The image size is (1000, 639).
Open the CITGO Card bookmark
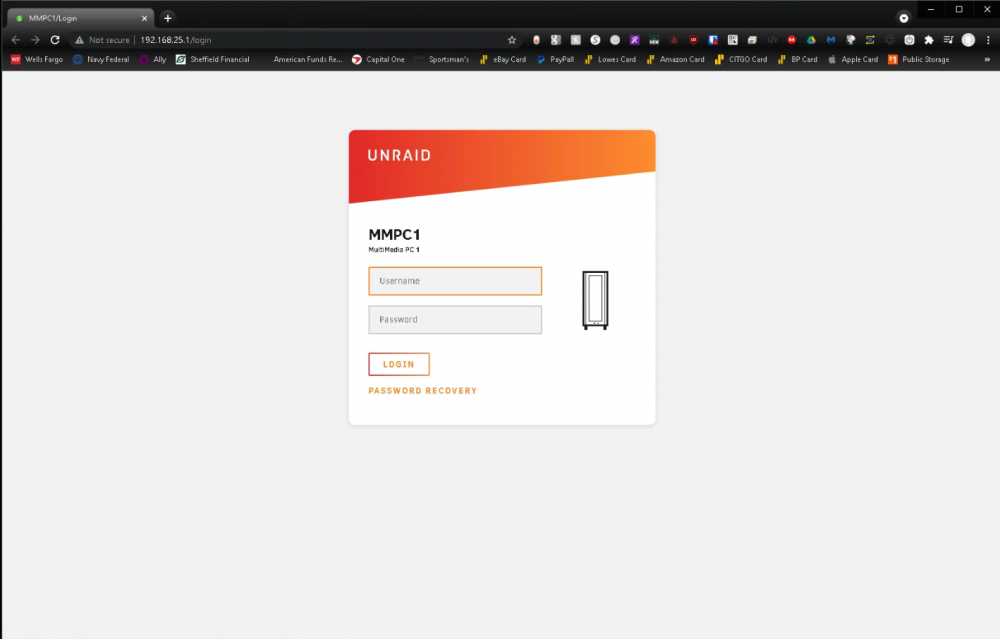(741, 59)
